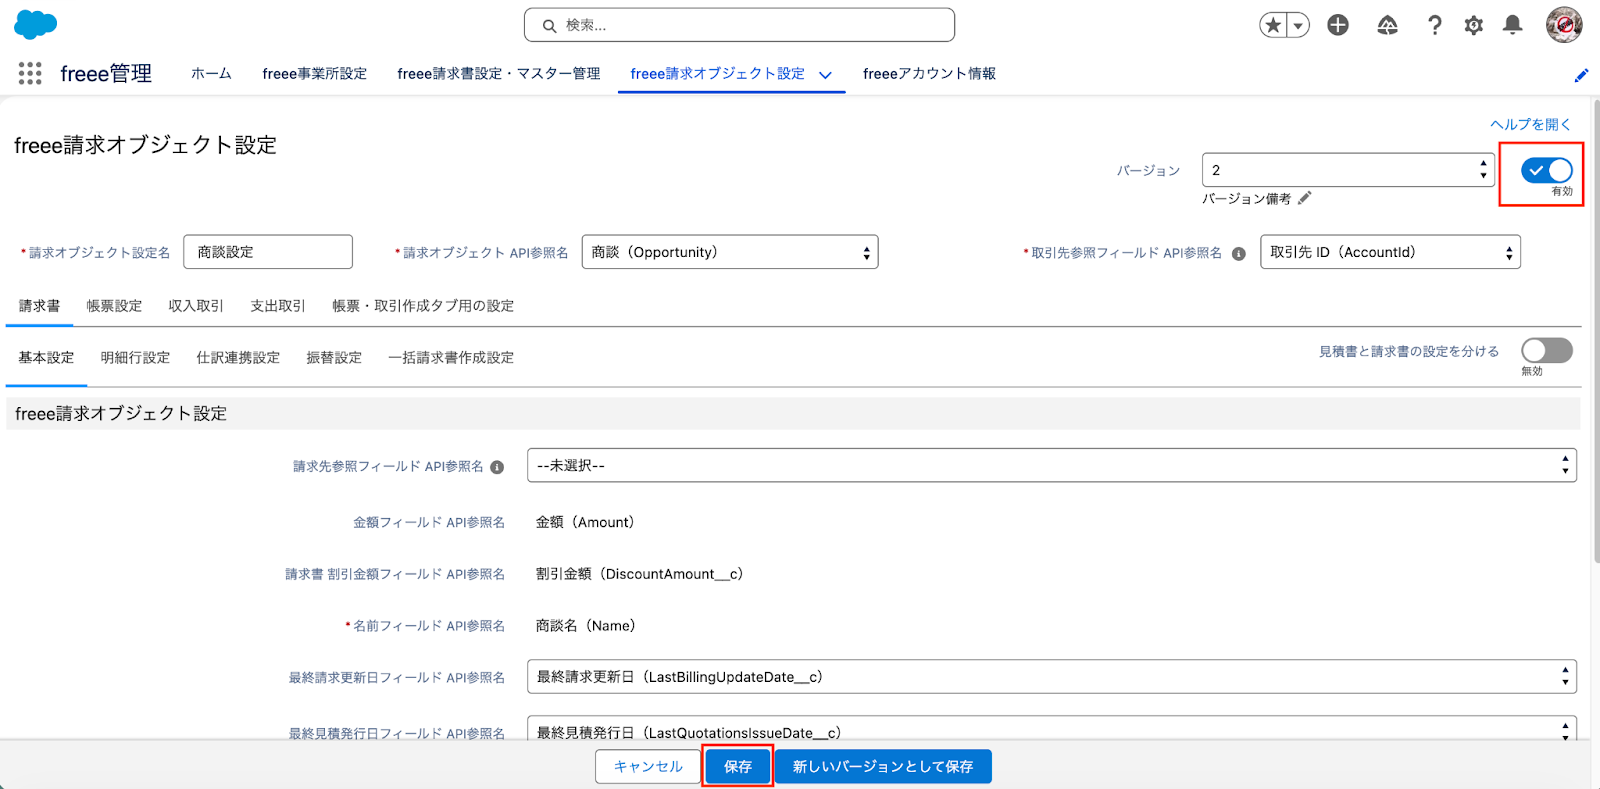The image size is (1600, 789).
Task: Click the Salesforce cloud logo
Action: pyautogui.click(x=36, y=24)
